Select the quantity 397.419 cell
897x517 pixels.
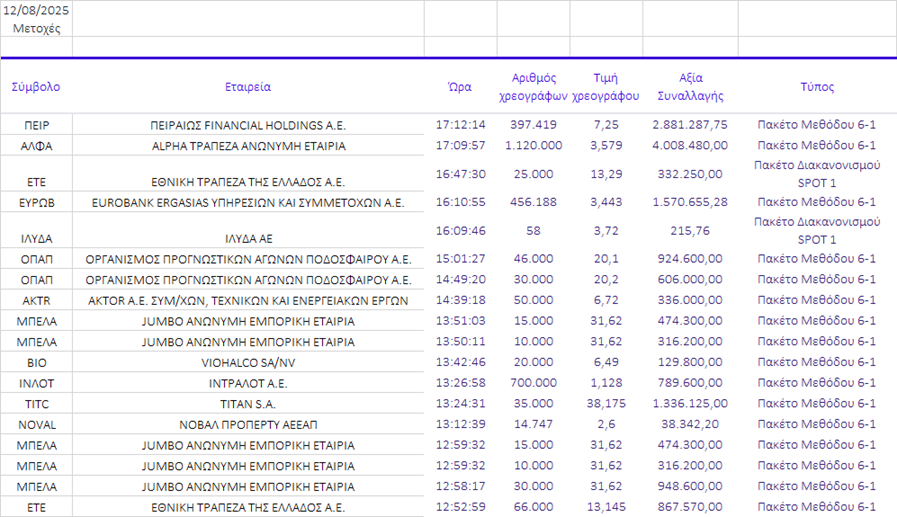pyautogui.click(x=533, y=125)
